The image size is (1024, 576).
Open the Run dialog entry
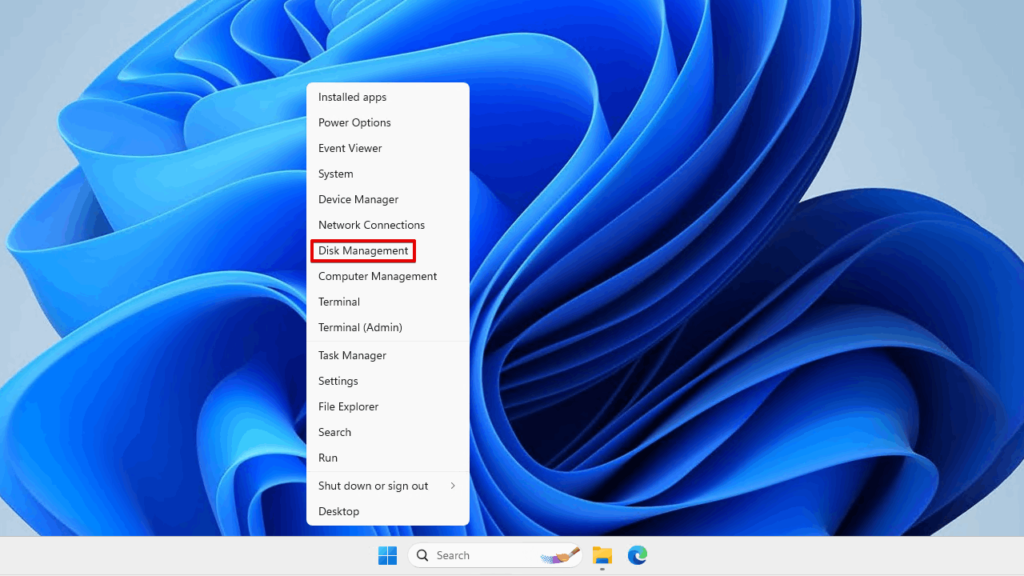click(388, 458)
